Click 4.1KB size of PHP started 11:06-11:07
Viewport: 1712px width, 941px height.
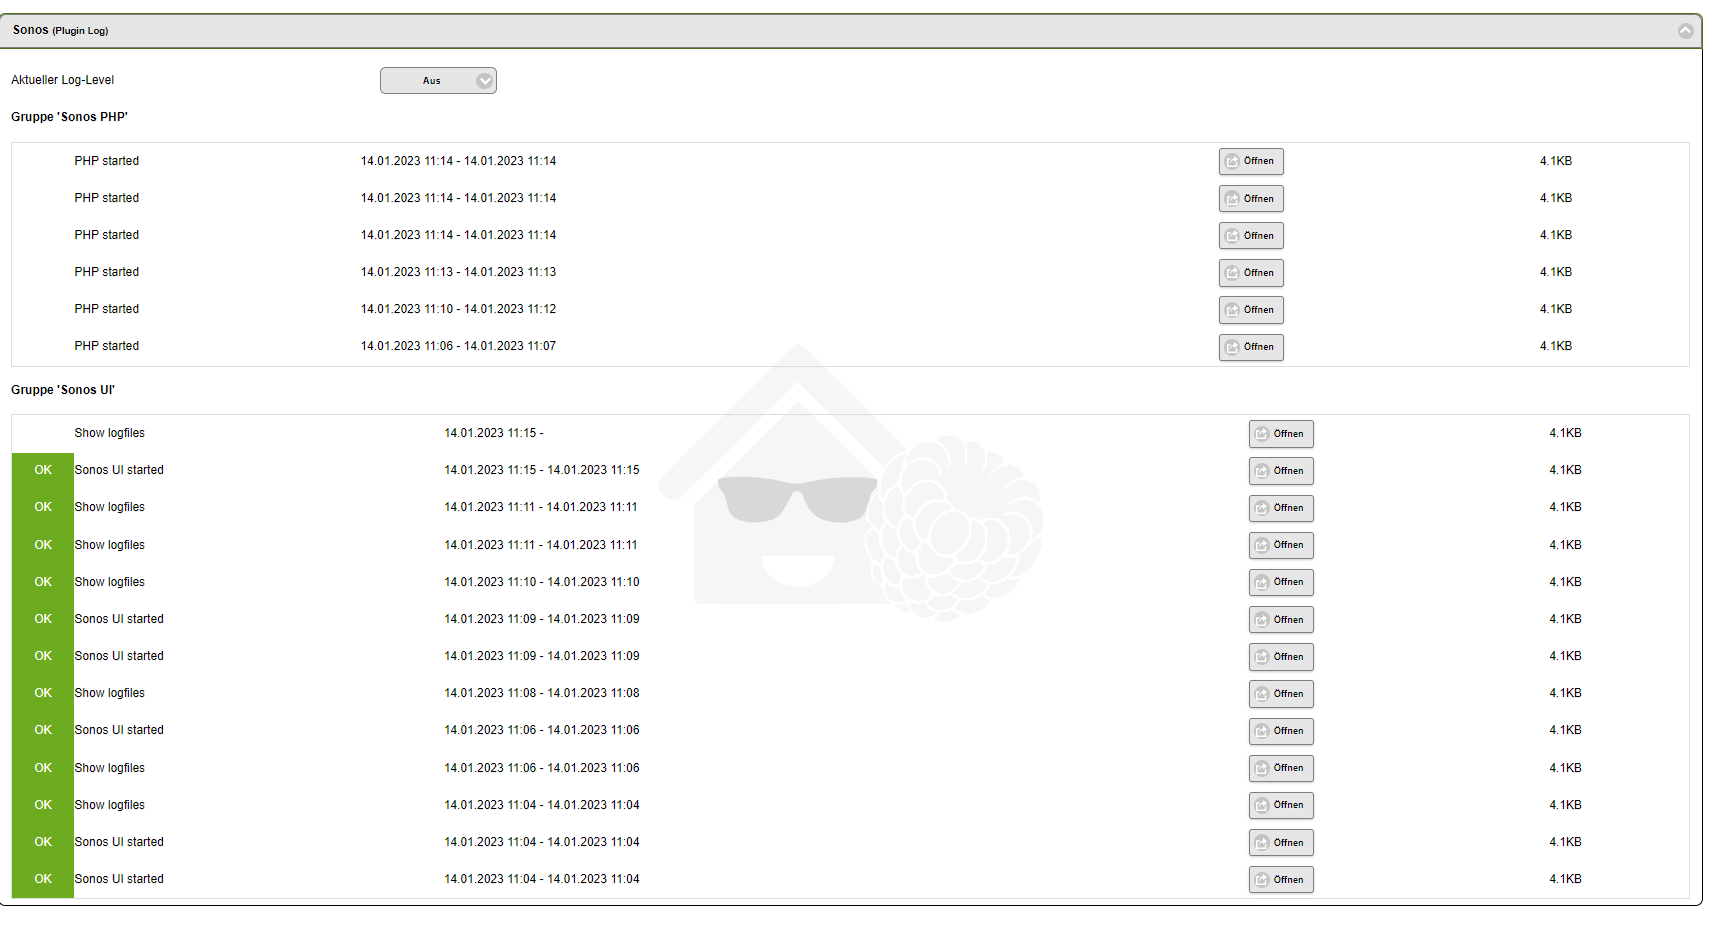[x=1556, y=346]
